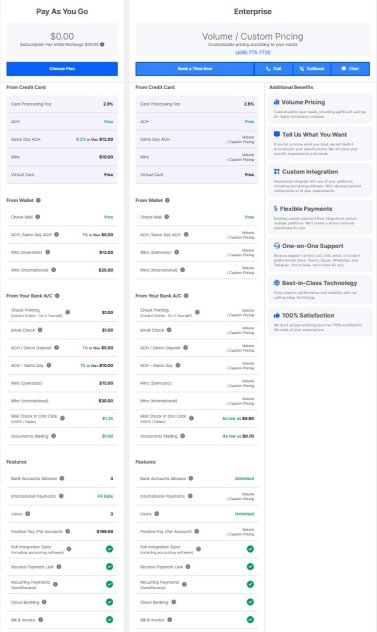Click info icon beside Pay As You Go Email Check
This screenshot has width=377, height=632.
(40, 330)
